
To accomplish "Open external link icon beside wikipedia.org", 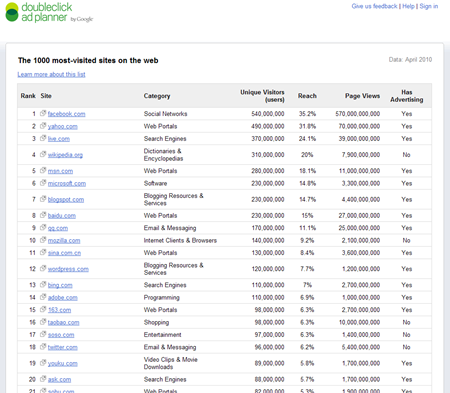I will click(43, 154).
